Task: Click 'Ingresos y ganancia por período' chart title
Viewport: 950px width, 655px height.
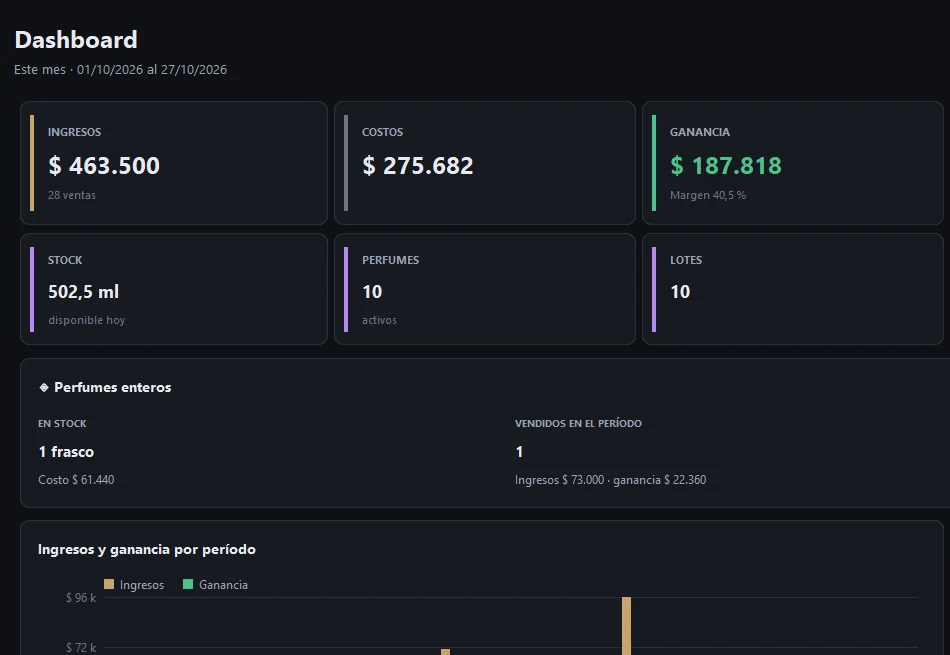Action: (147, 550)
